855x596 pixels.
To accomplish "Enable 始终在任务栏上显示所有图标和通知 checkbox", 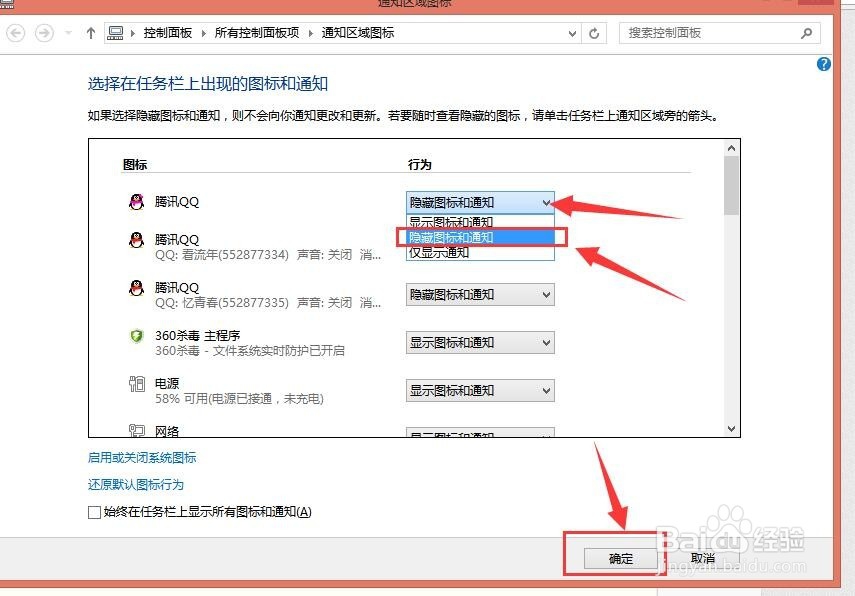I will coord(94,512).
